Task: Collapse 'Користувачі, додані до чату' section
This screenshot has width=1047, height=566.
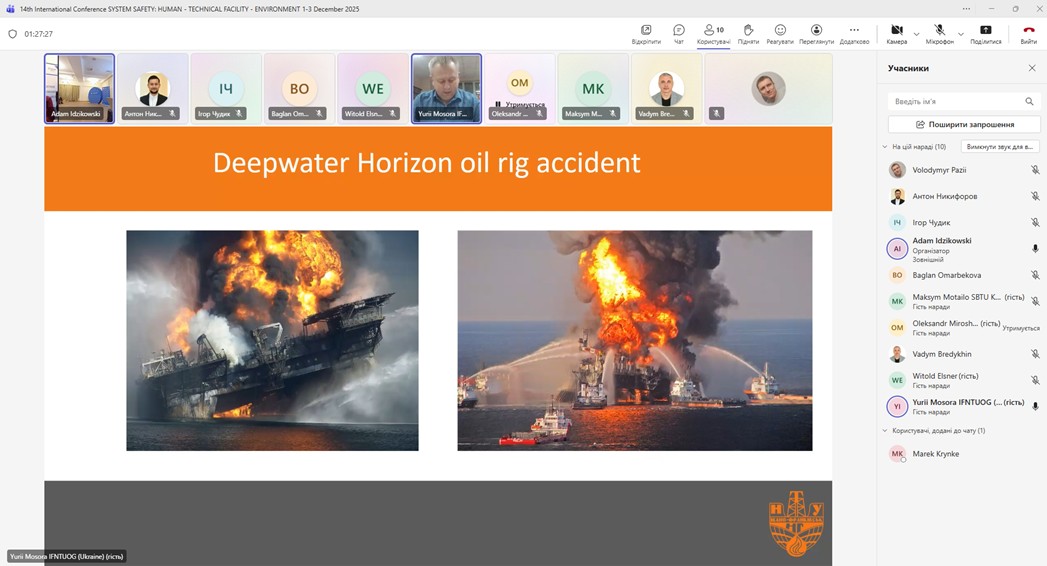Action: (885, 431)
